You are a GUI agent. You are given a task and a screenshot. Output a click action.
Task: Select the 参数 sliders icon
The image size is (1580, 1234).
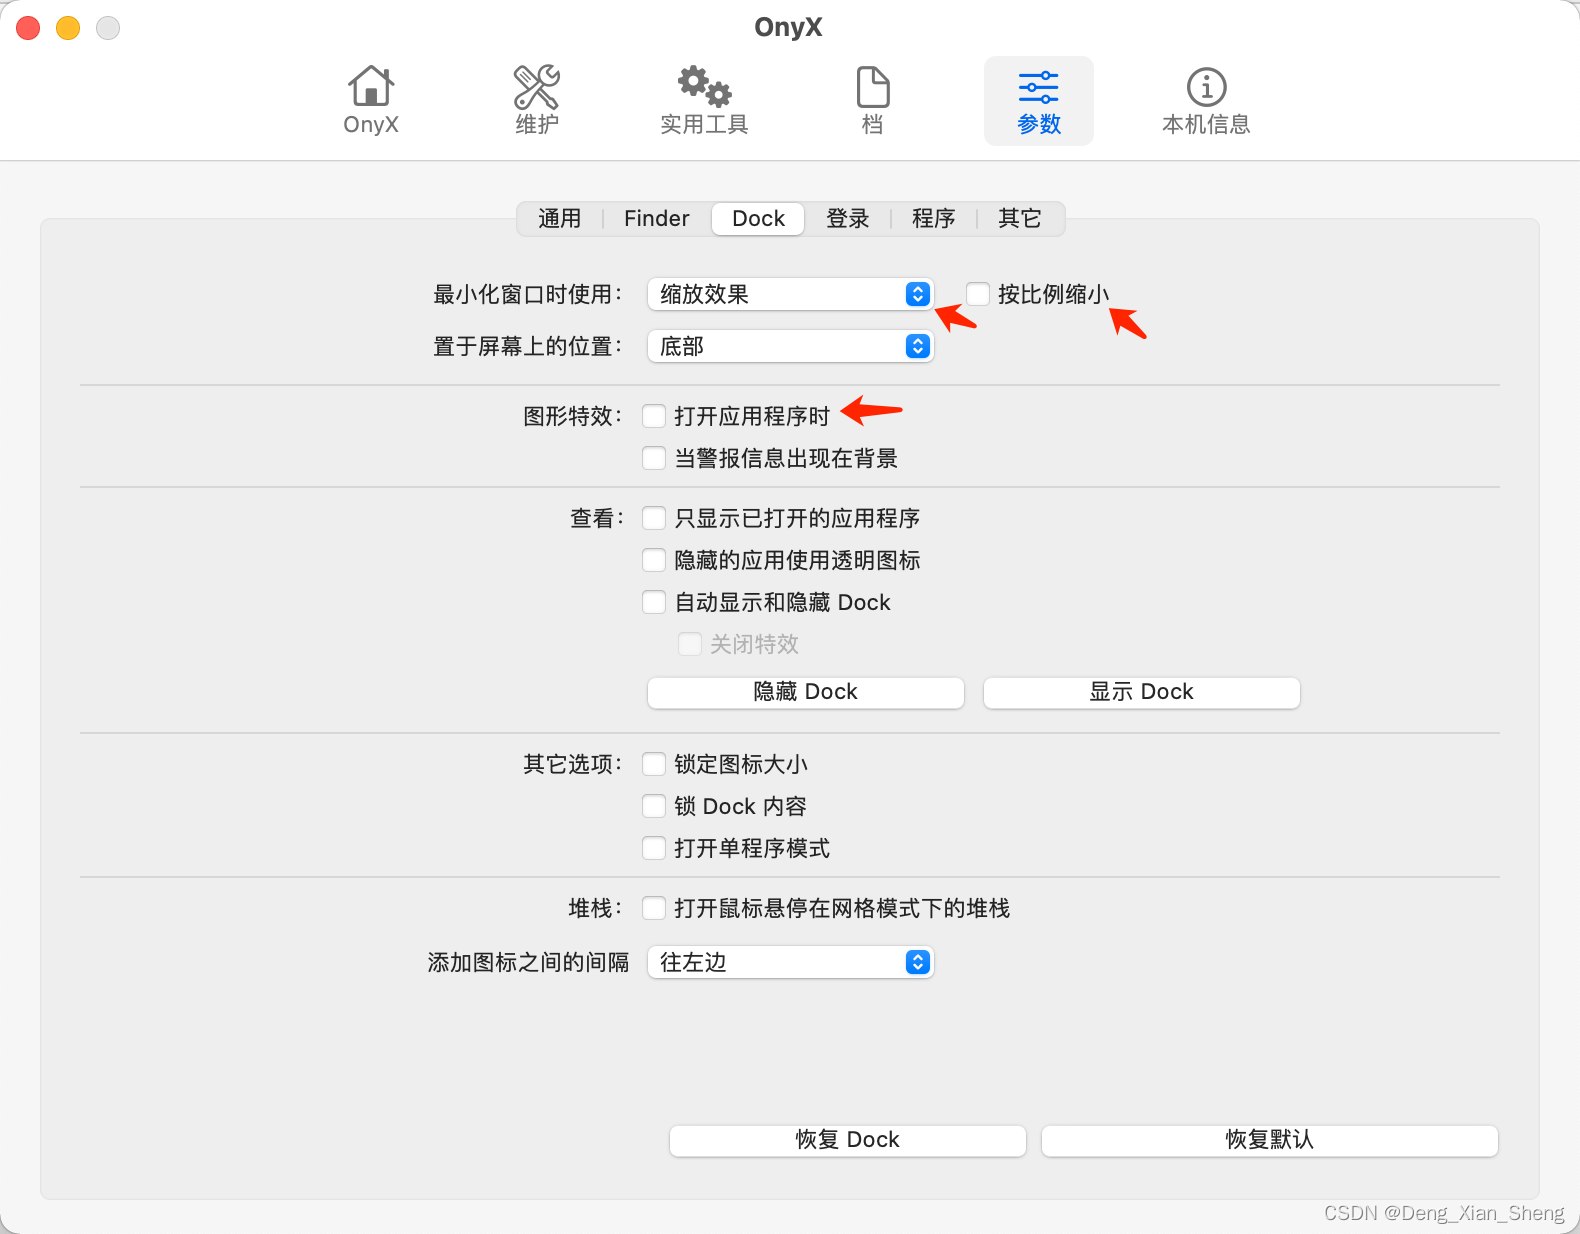[x=1039, y=100]
